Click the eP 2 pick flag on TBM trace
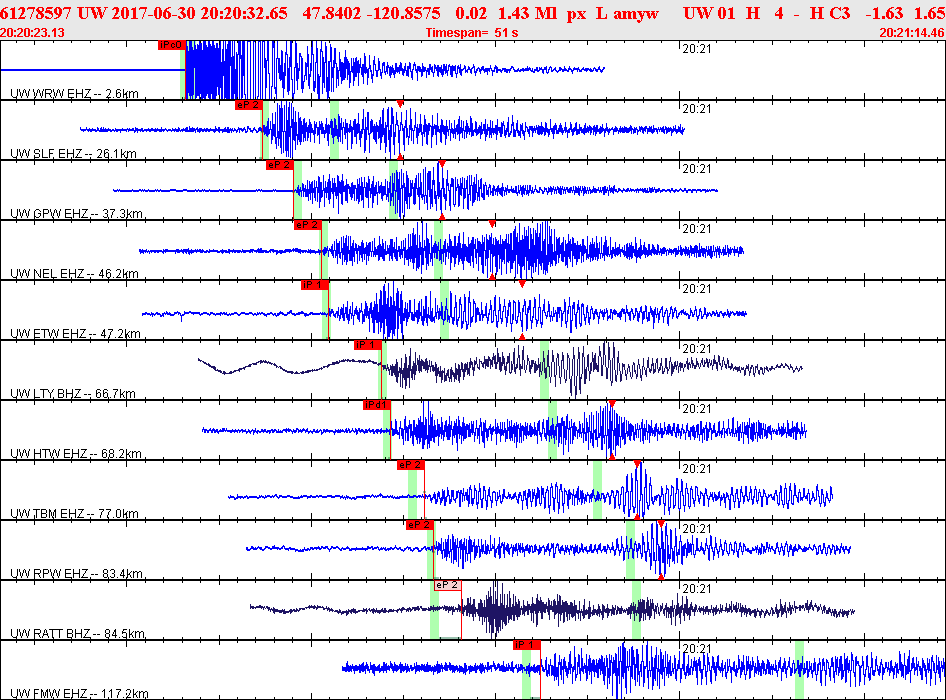Viewport: 946px width, 700px height. coord(411,465)
